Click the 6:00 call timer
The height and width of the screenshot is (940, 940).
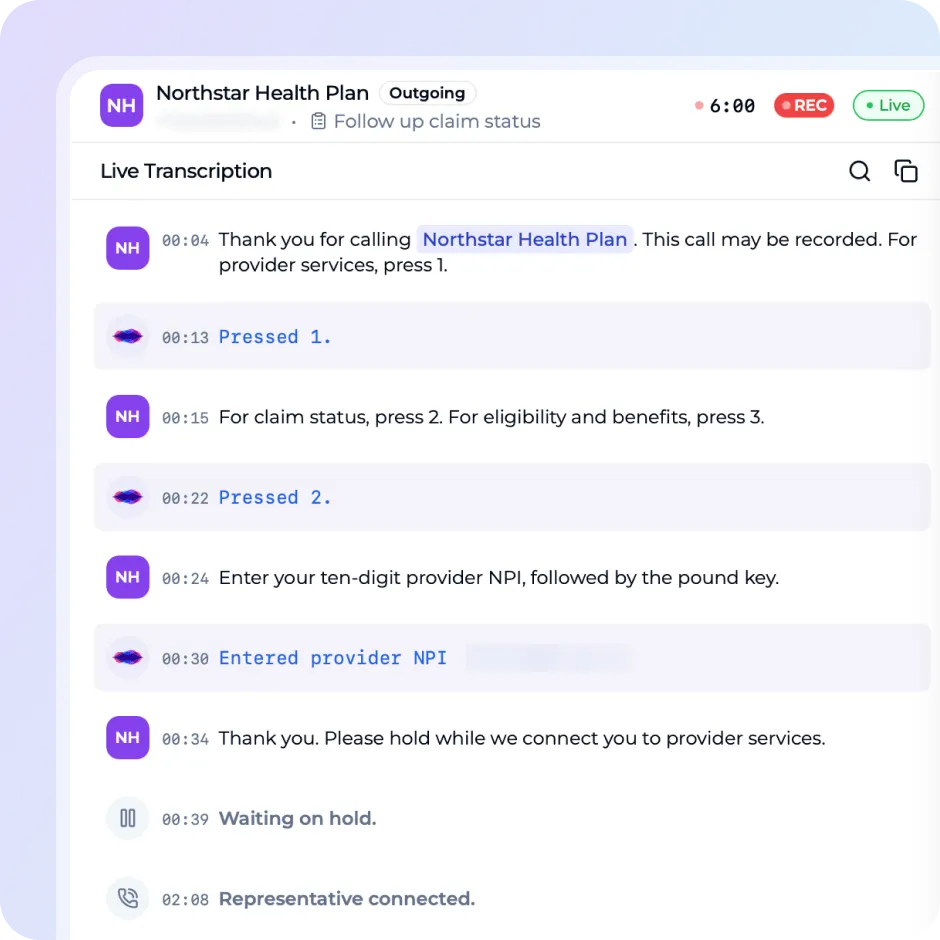point(732,106)
